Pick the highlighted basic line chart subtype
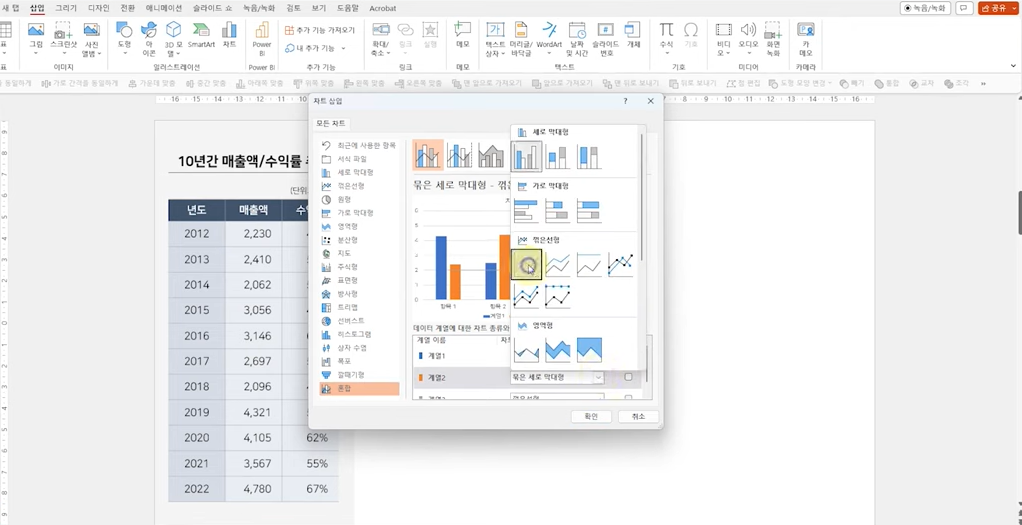This screenshot has width=1022, height=525. pyautogui.click(x=526, y=264)
